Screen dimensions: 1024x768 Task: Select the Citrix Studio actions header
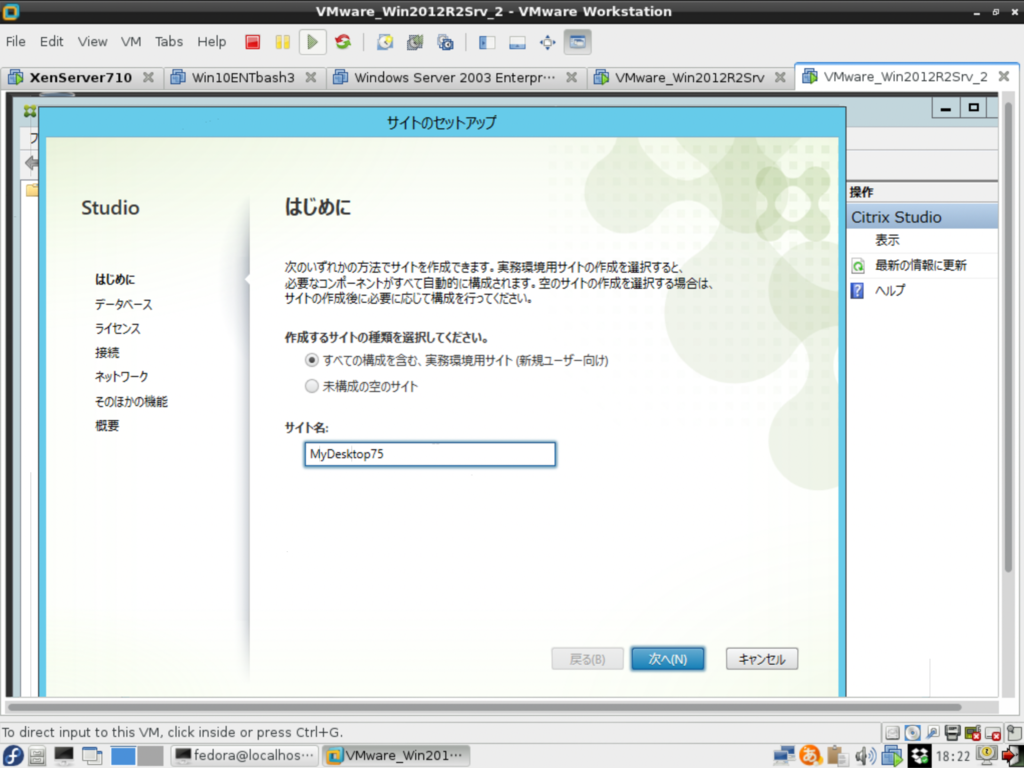coord(923,217)
